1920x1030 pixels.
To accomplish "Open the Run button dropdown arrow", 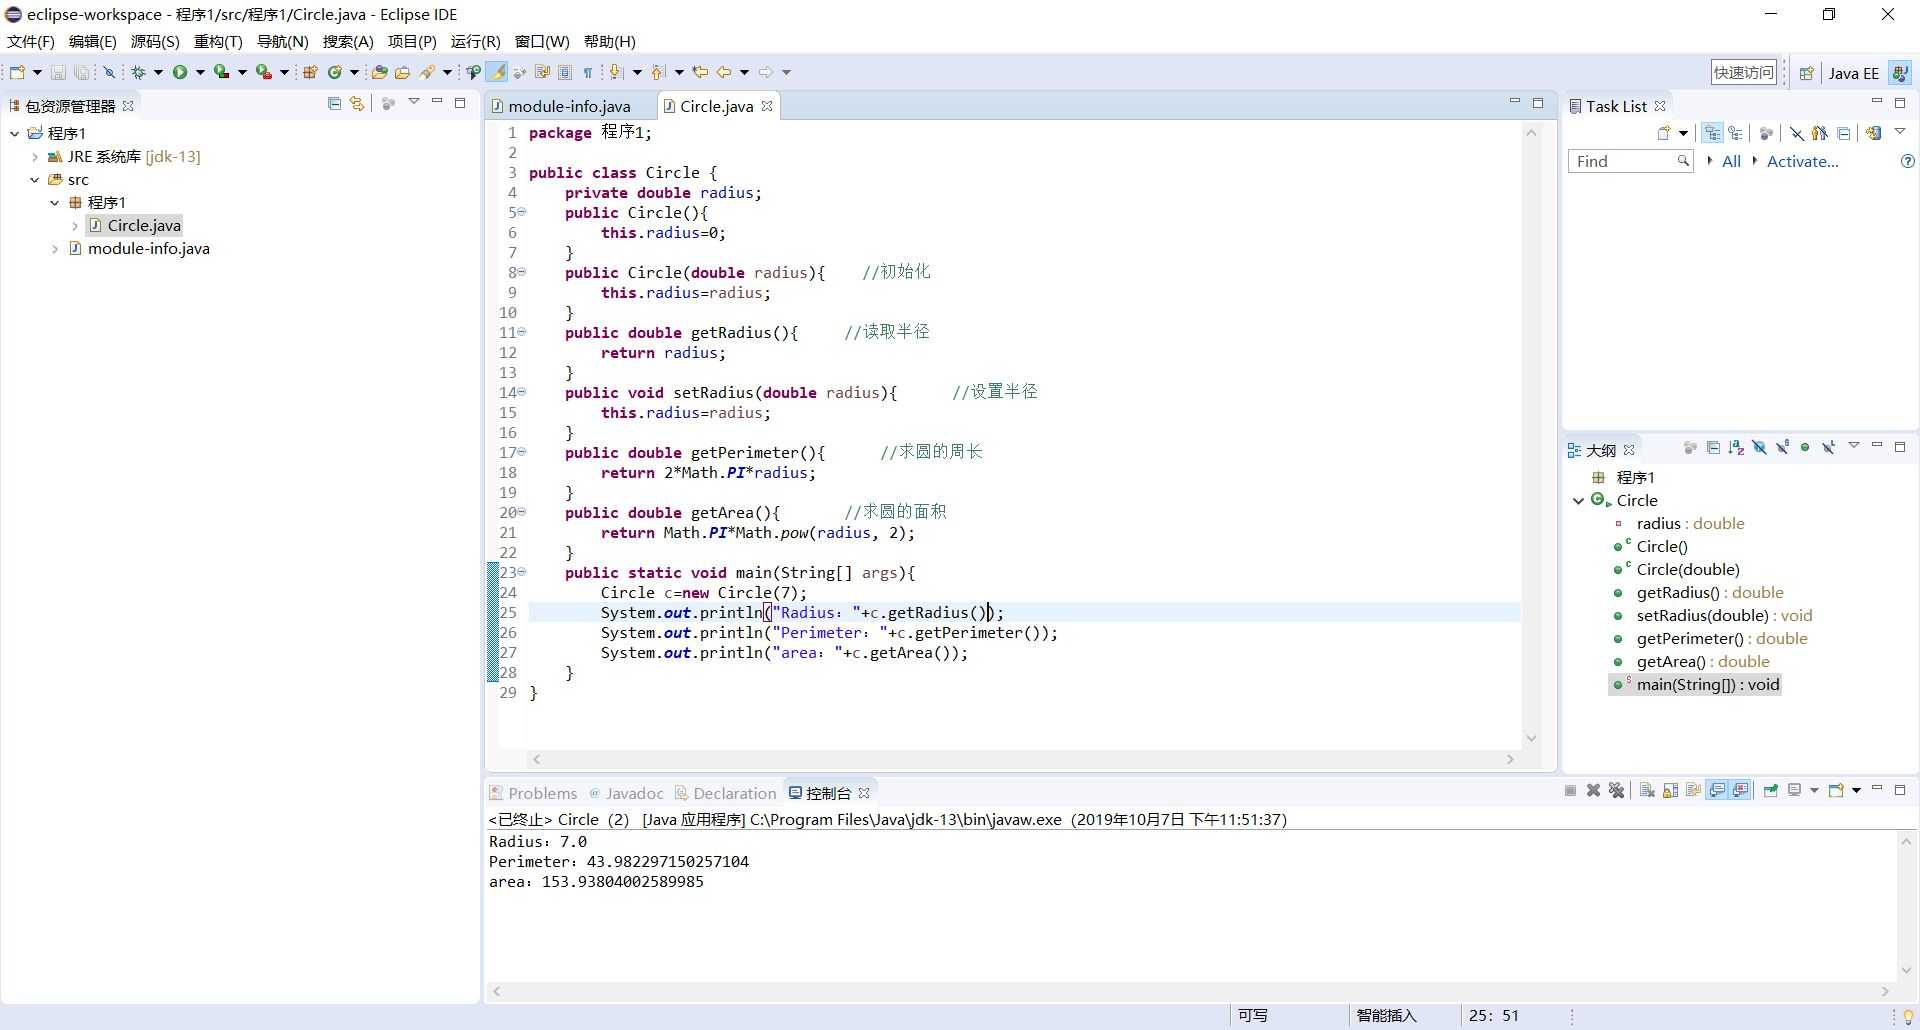I will pos(200,72).
